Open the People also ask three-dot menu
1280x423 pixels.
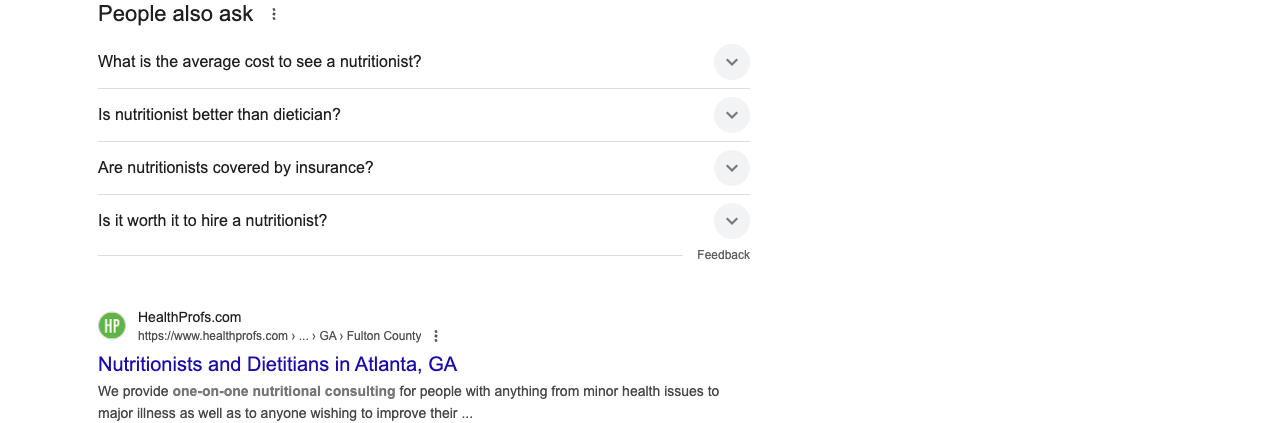tap(274, 15)
